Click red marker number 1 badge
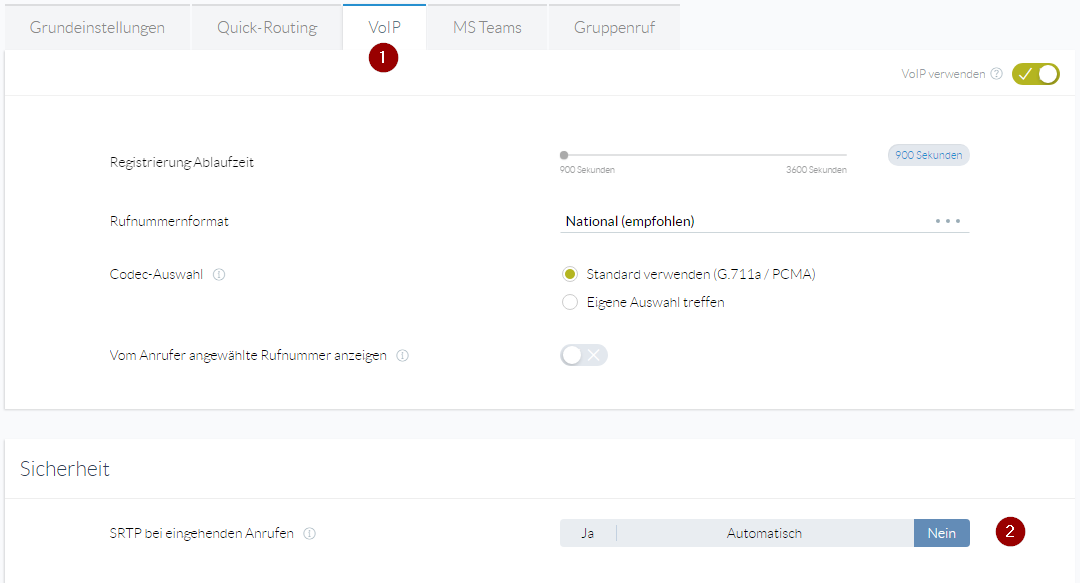 383,57
